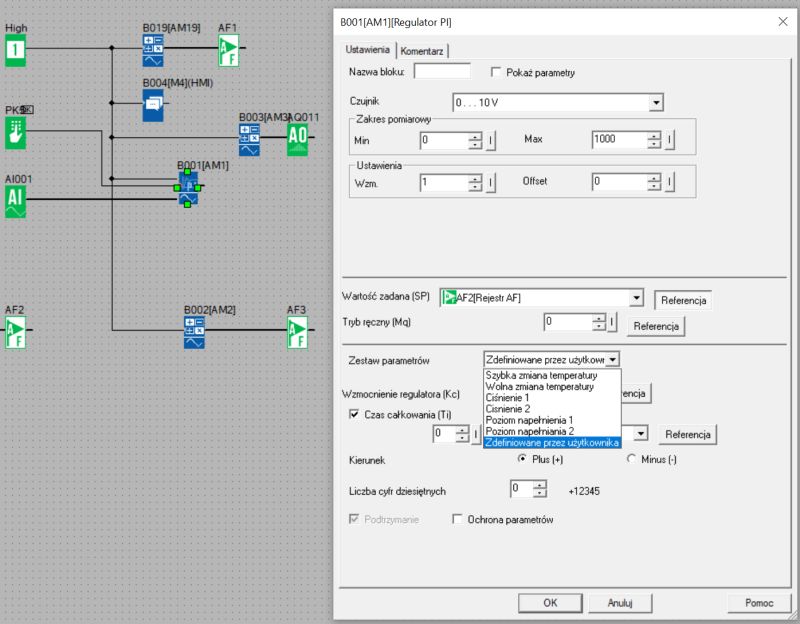The height and width of the screenshot is (624, 800).
Task: Choose Szybka zmiana temperatury option
Action: coord(552,375)
